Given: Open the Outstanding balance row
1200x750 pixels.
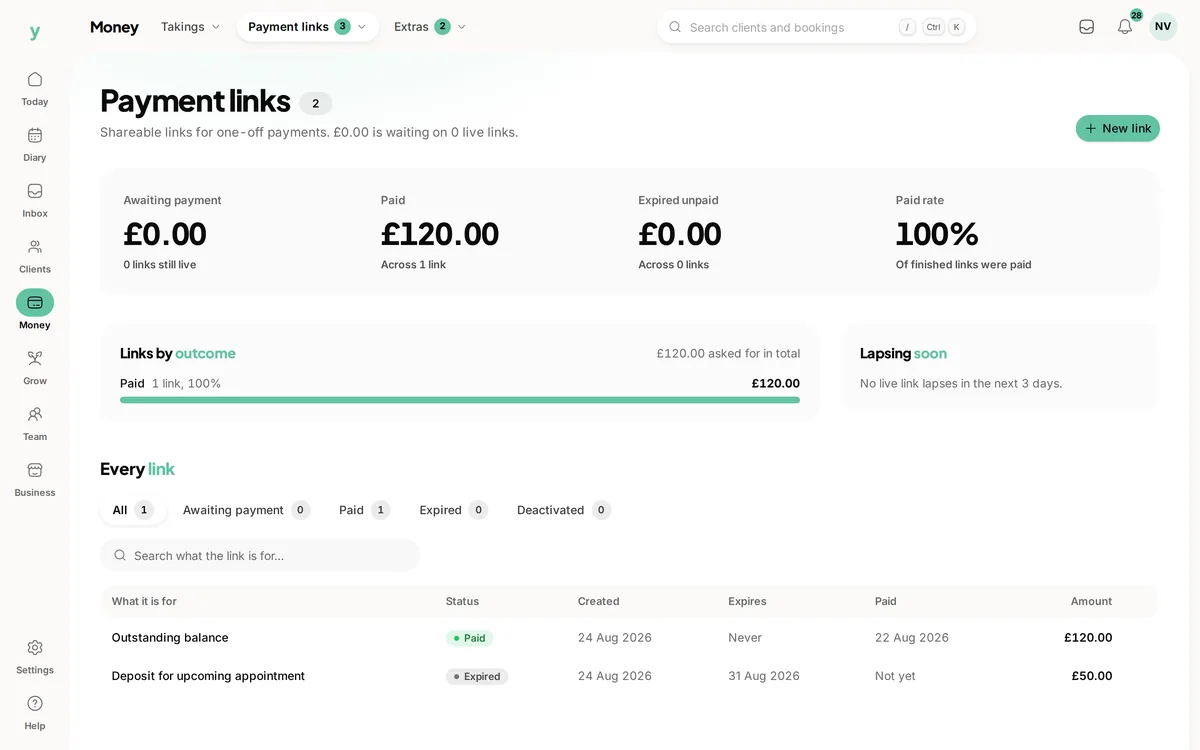Looking at the screenshot, I should coord(630,638).
